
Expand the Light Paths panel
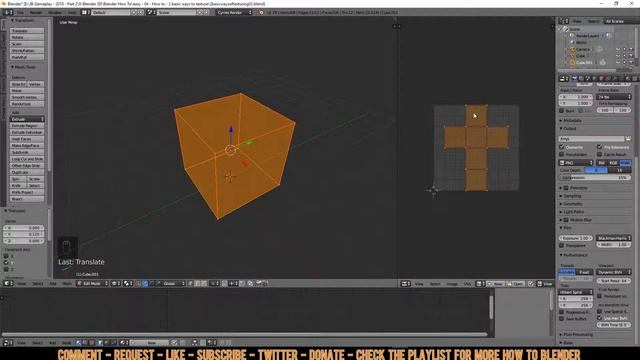tap(574, 212)
